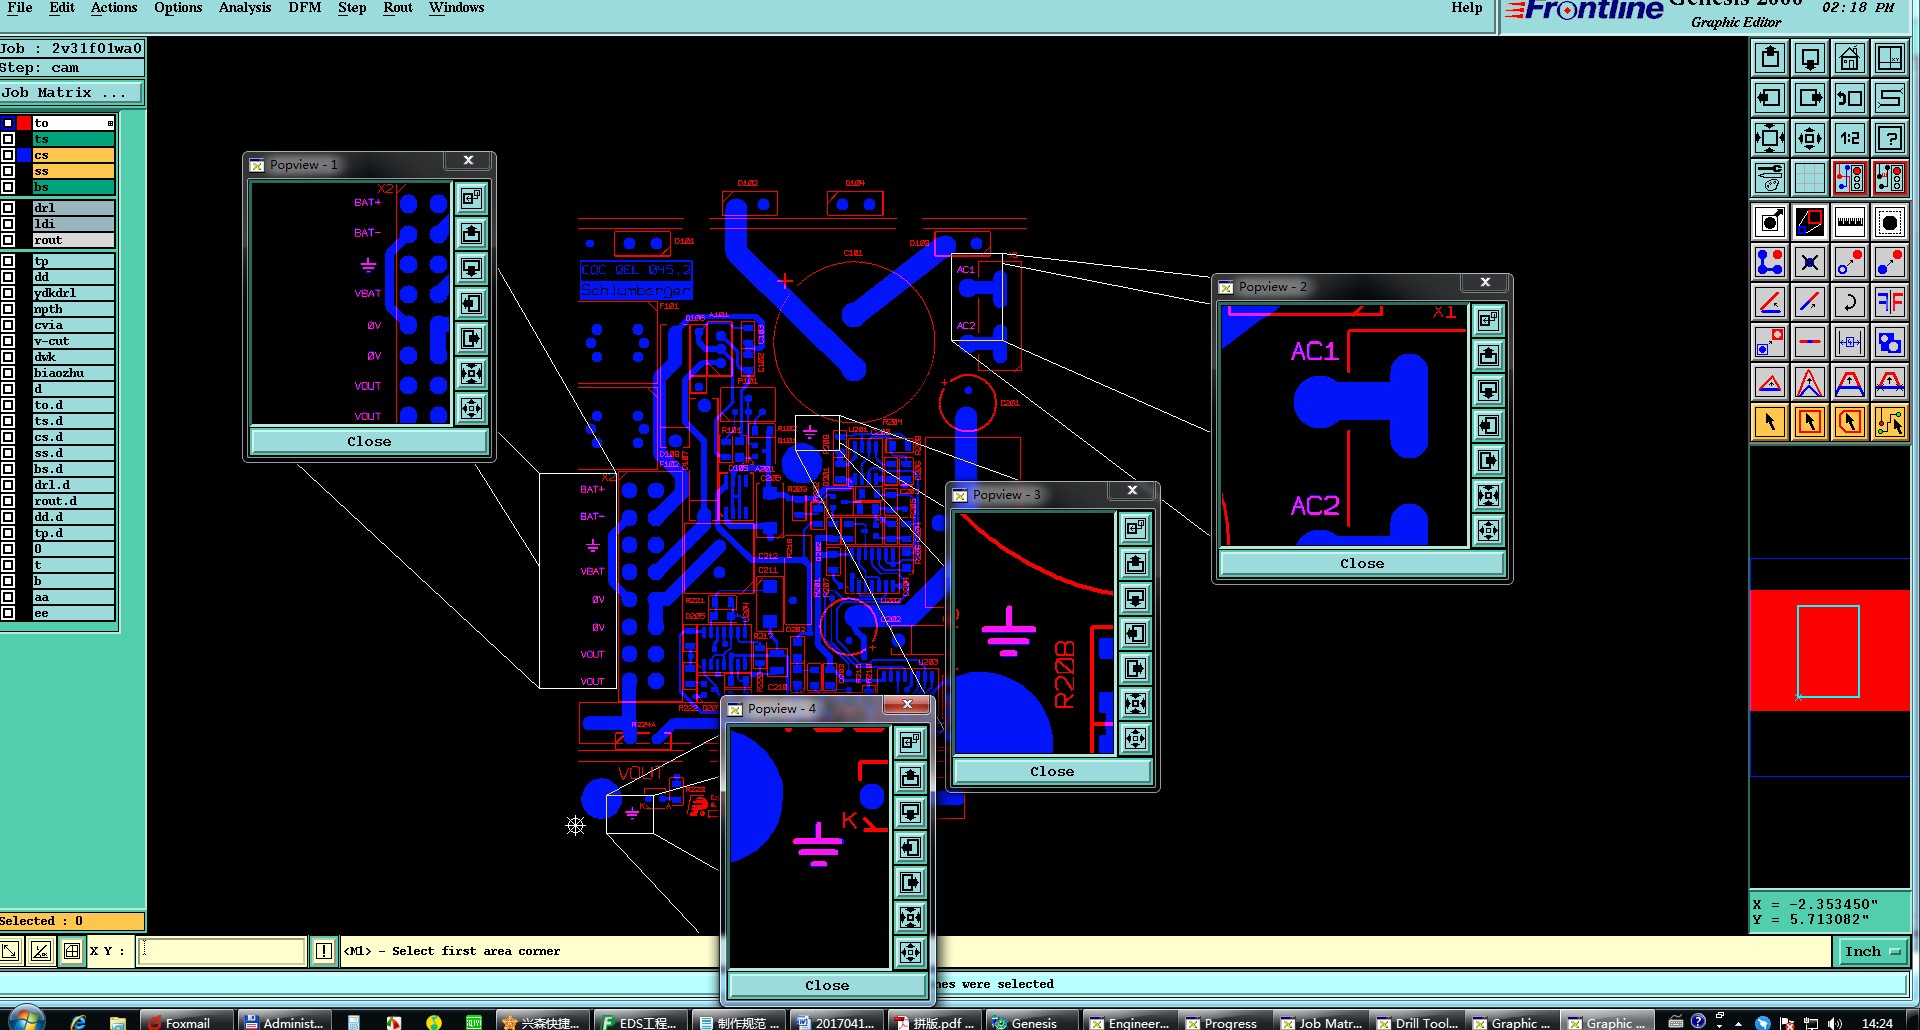Open the Help menu
The image size is (1920, 1030).
[1467, 8]
